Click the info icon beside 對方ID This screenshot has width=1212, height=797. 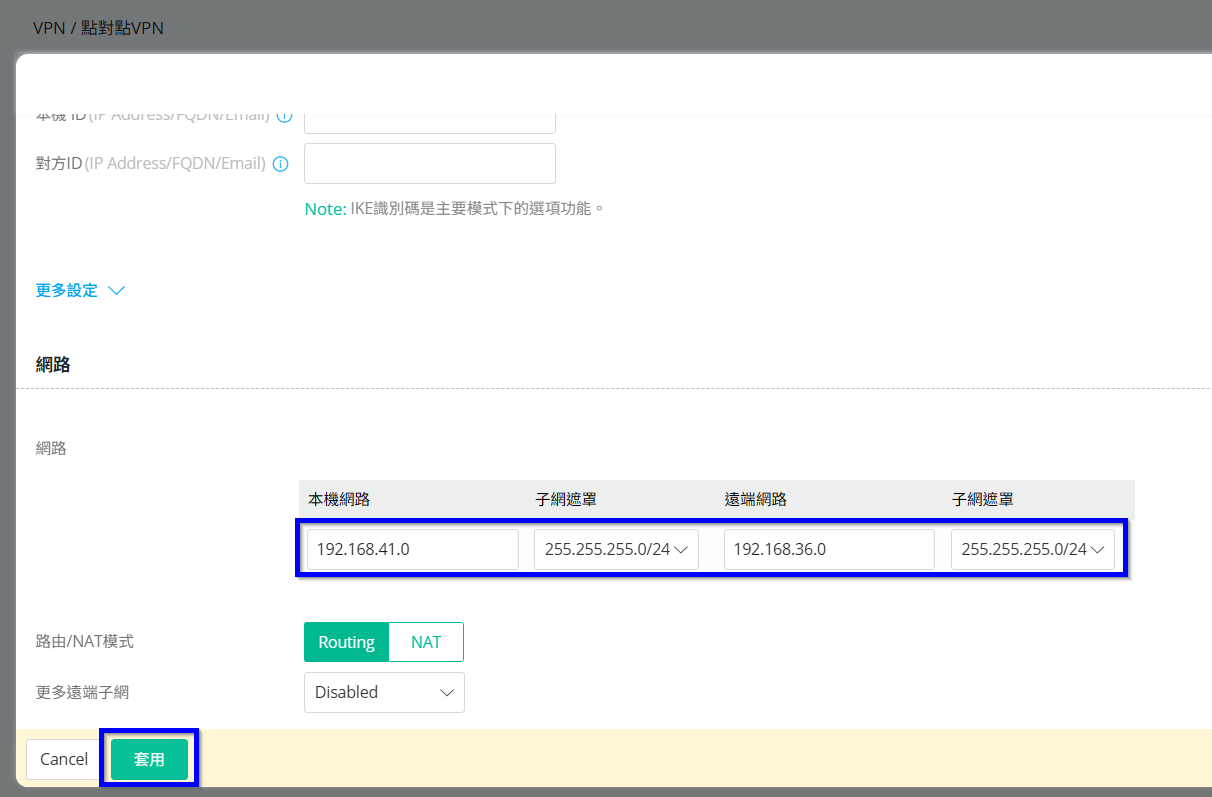(x=281, y=164)
